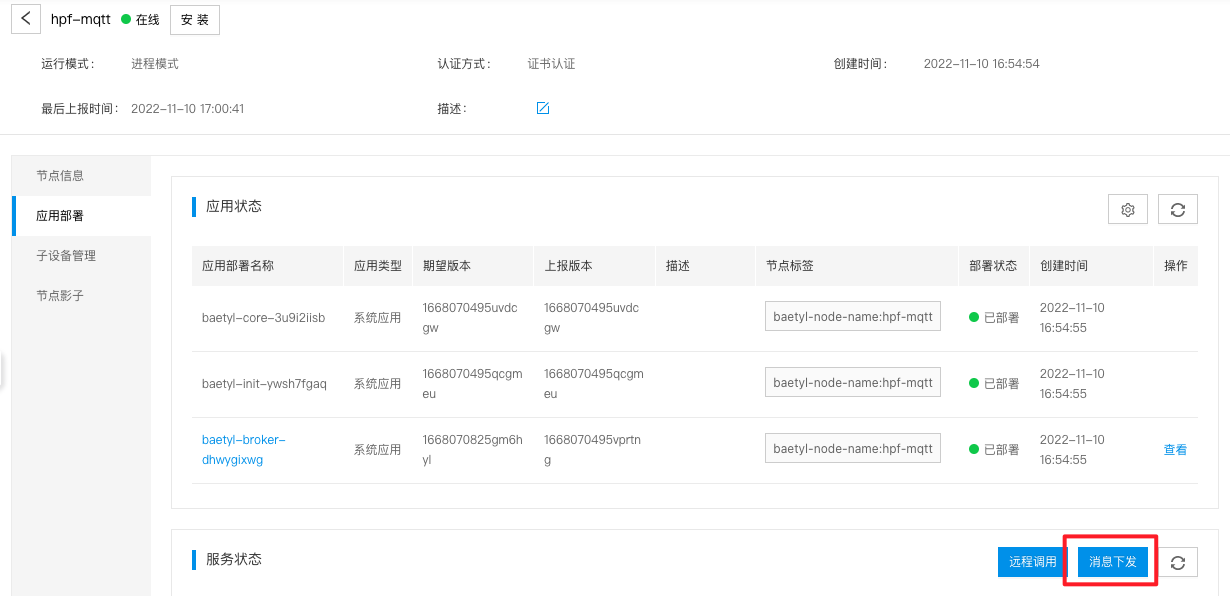
Task: Click the 操作 column header
Action: tap(1175, 266)
